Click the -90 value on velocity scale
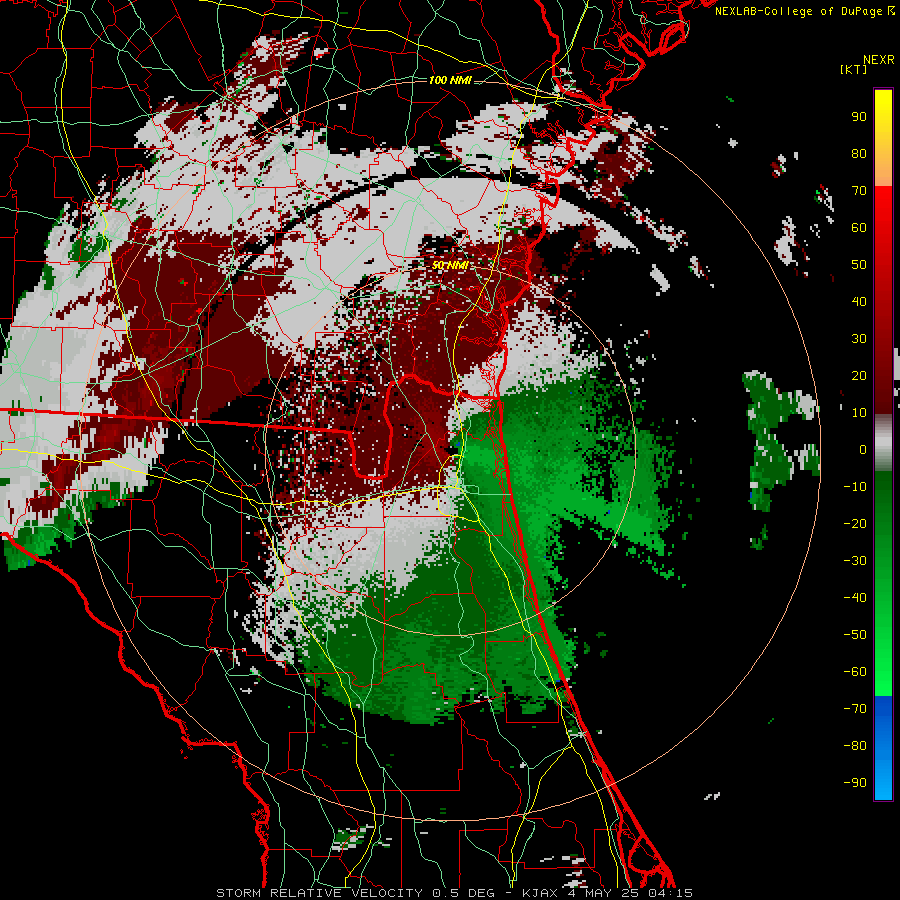Image resolution: width=900 pixels, height=900 pixels. coord(855,782)
